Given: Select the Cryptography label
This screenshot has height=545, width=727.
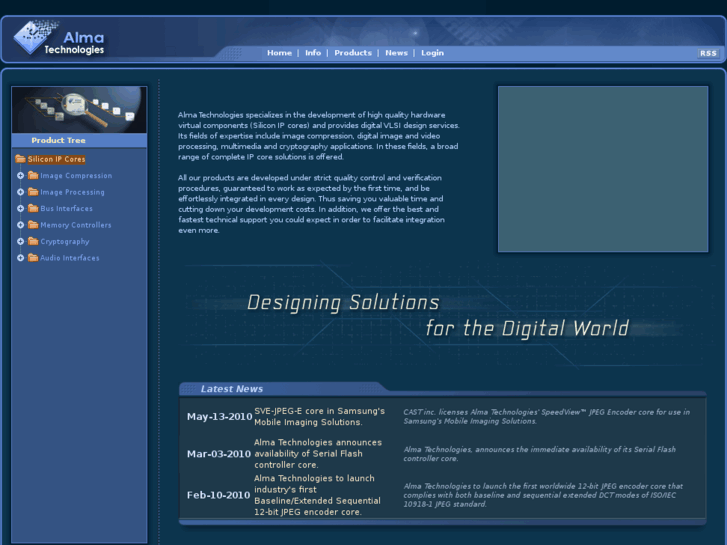Looking at the screenshot, I should (x=64, y=242).
